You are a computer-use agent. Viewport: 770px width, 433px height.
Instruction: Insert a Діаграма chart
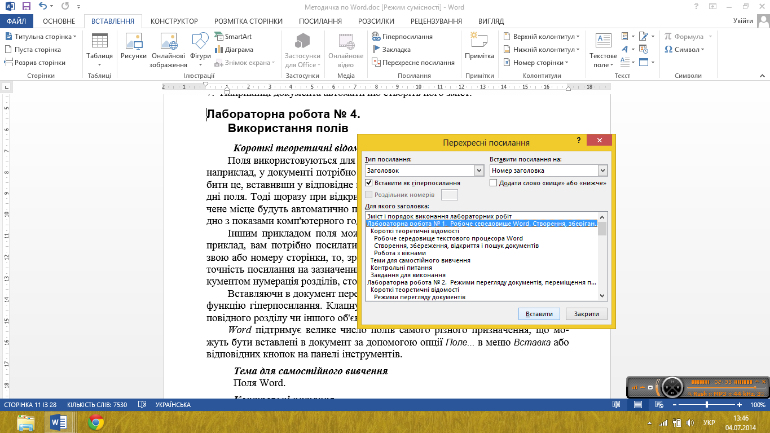pos(234,50)
